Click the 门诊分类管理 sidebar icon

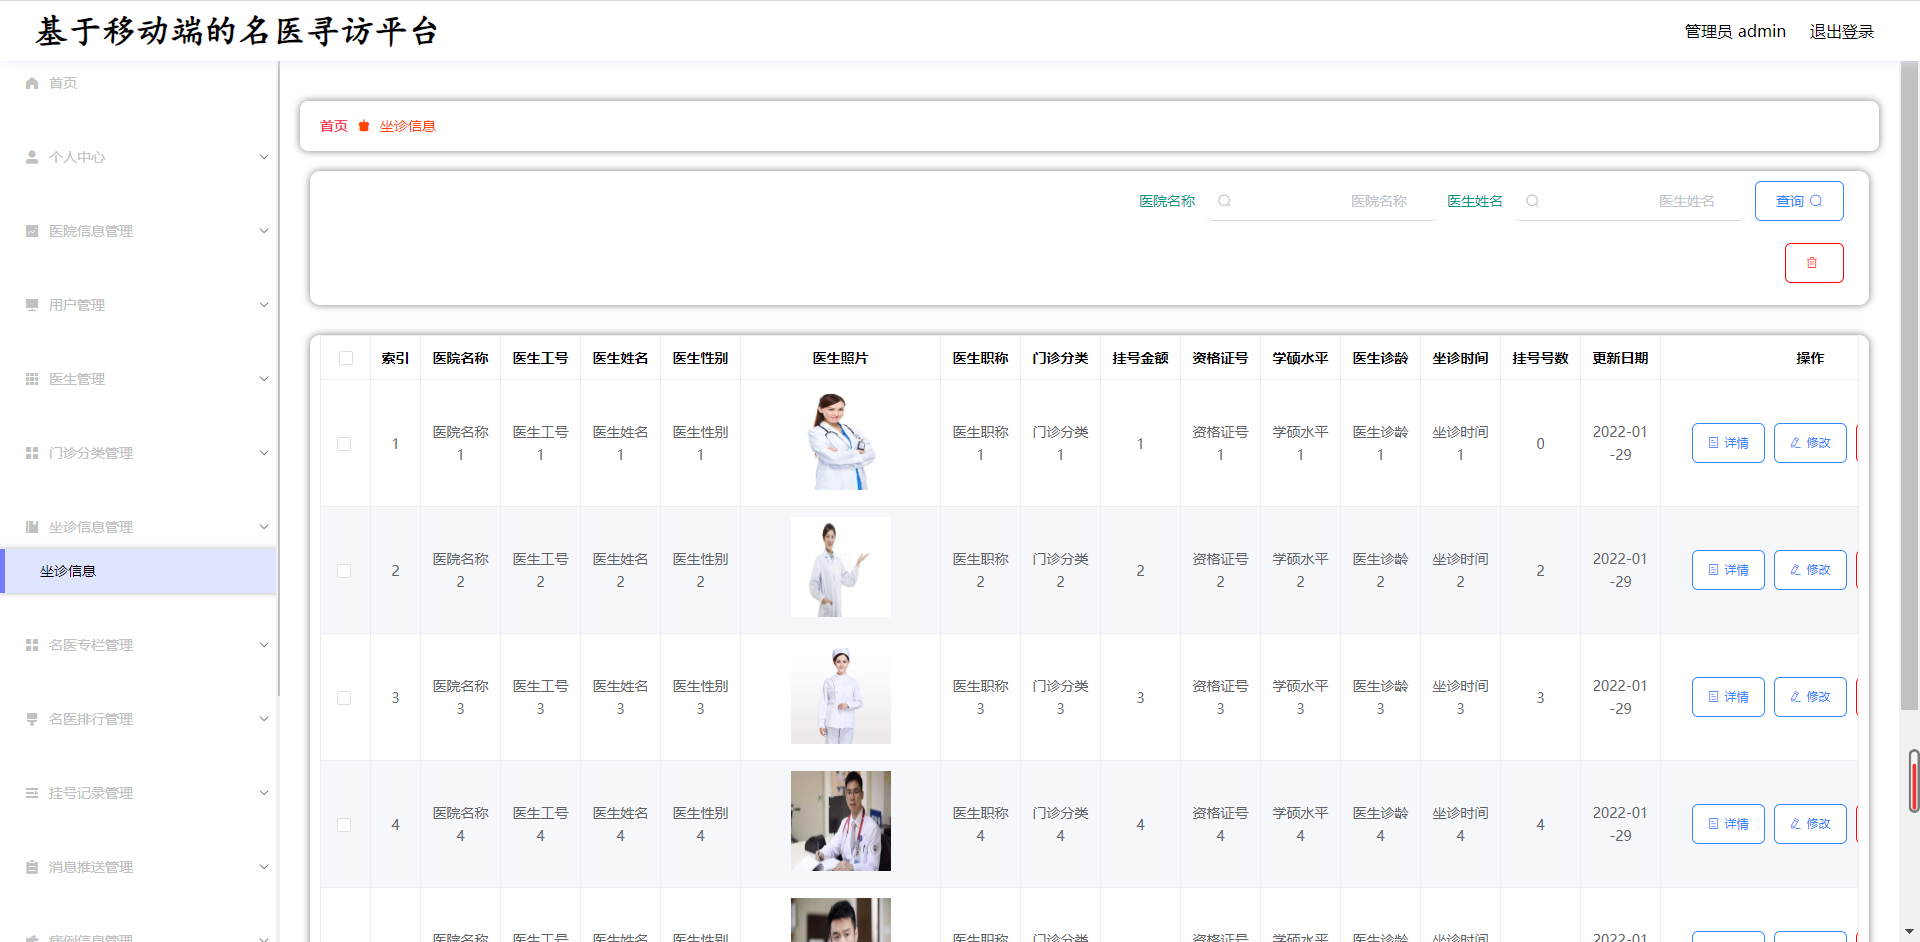[32, 453]
